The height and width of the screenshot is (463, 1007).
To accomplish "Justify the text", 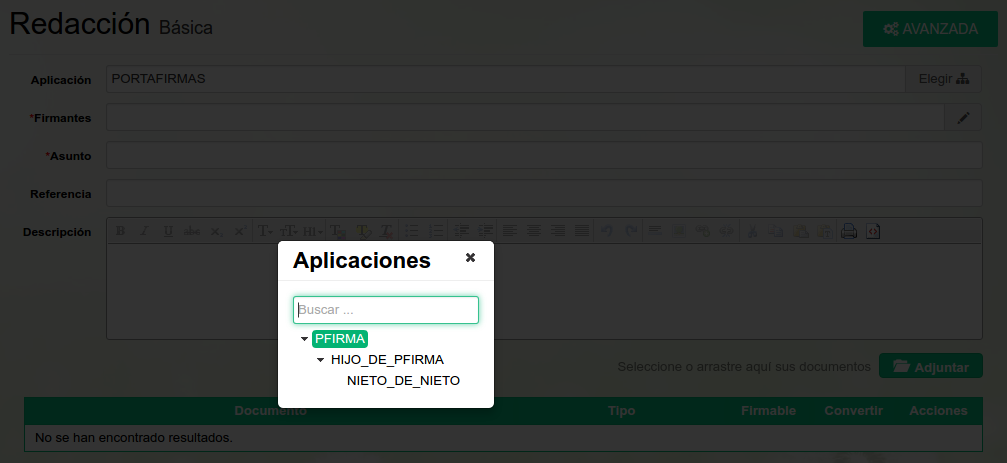I will pos(582,231).
